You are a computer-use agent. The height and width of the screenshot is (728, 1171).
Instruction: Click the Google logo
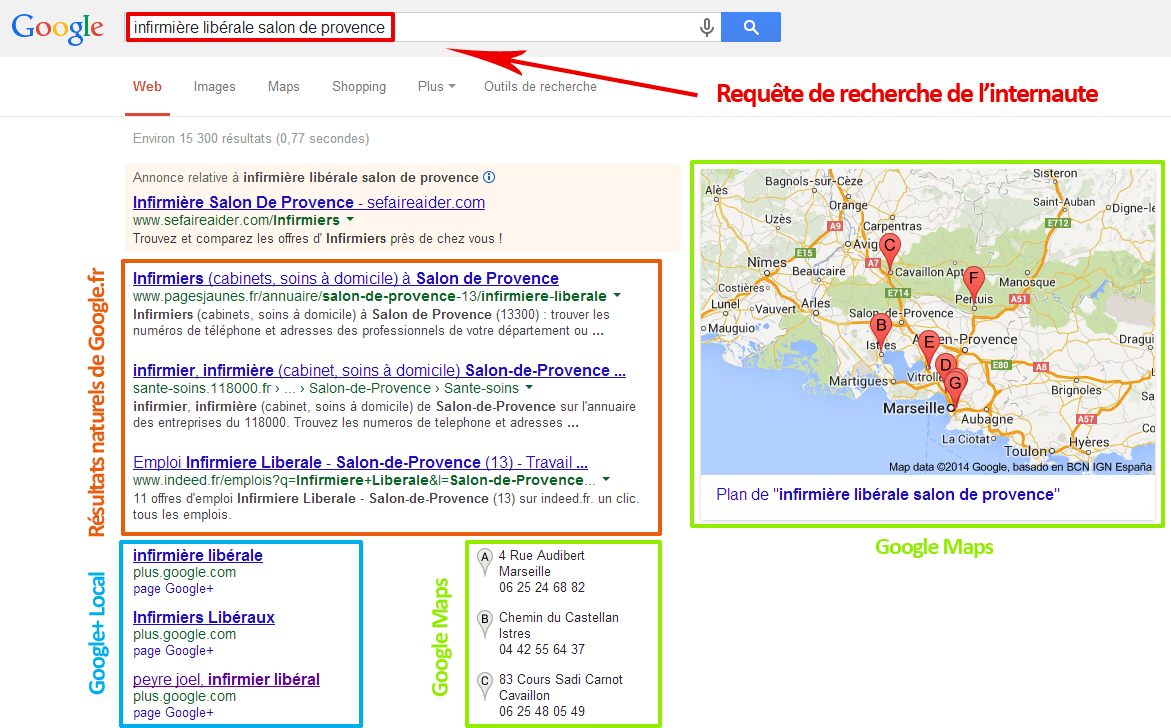coord(58,28)
